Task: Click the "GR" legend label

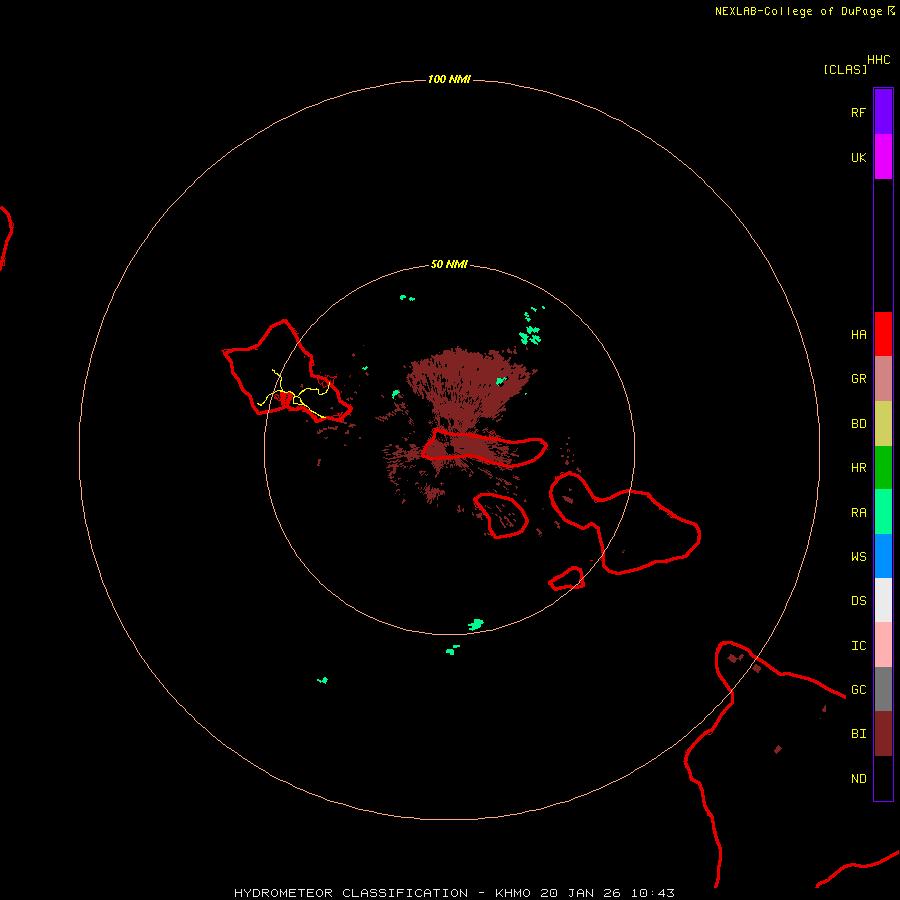Action: (x=858, y=379)
